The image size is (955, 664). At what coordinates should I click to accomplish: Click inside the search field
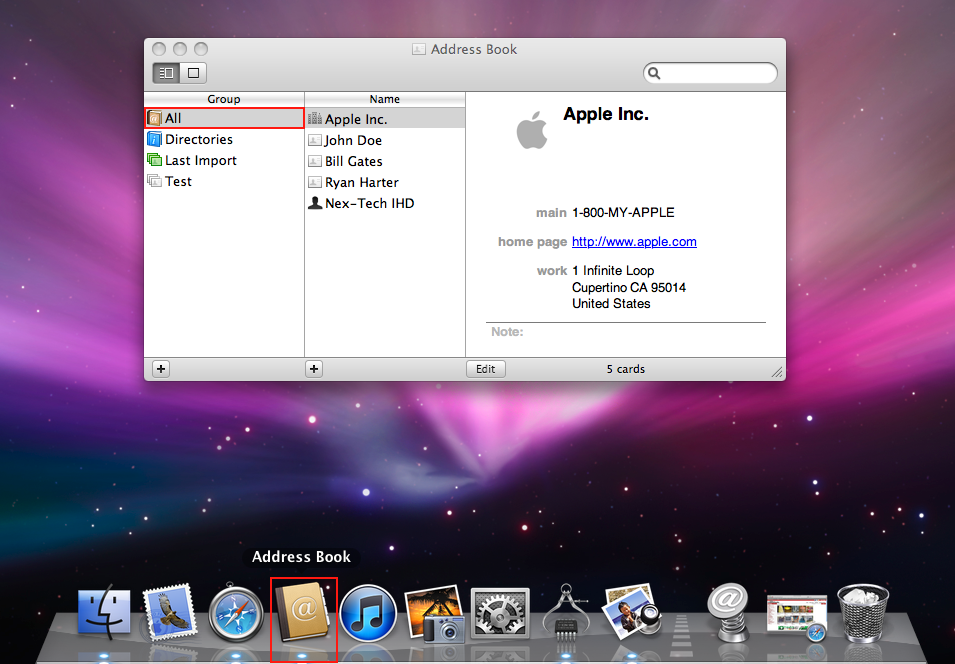710,73
